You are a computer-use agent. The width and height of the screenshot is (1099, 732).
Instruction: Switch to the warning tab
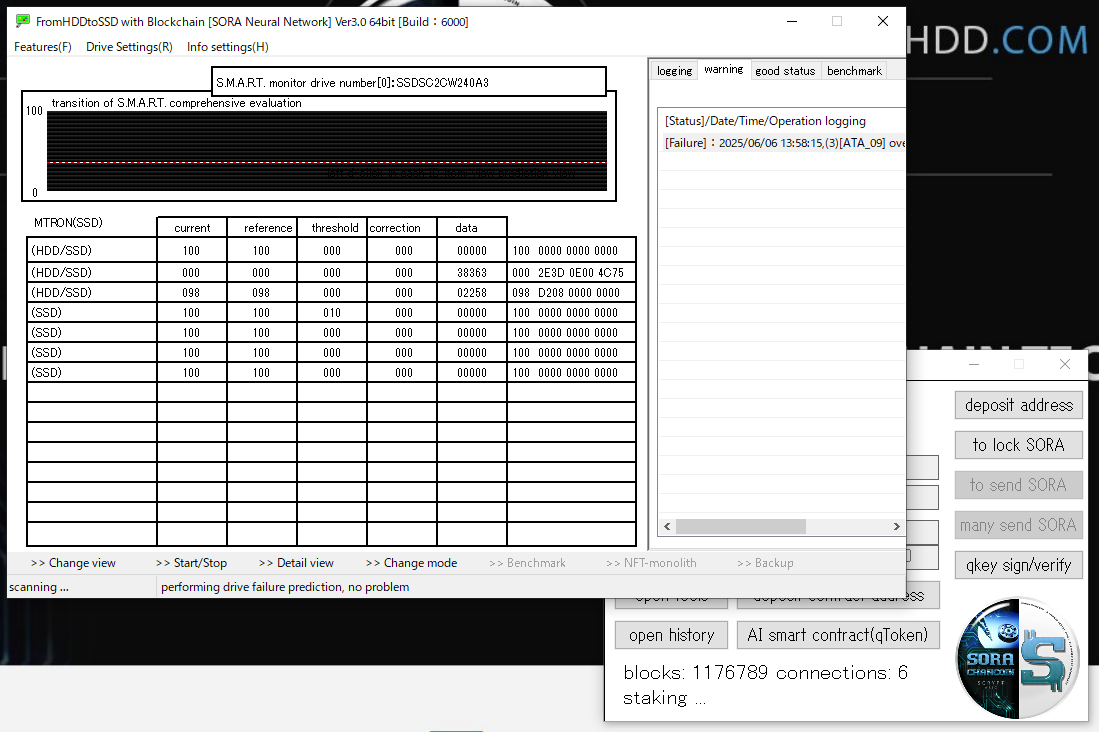coord(723,69)
